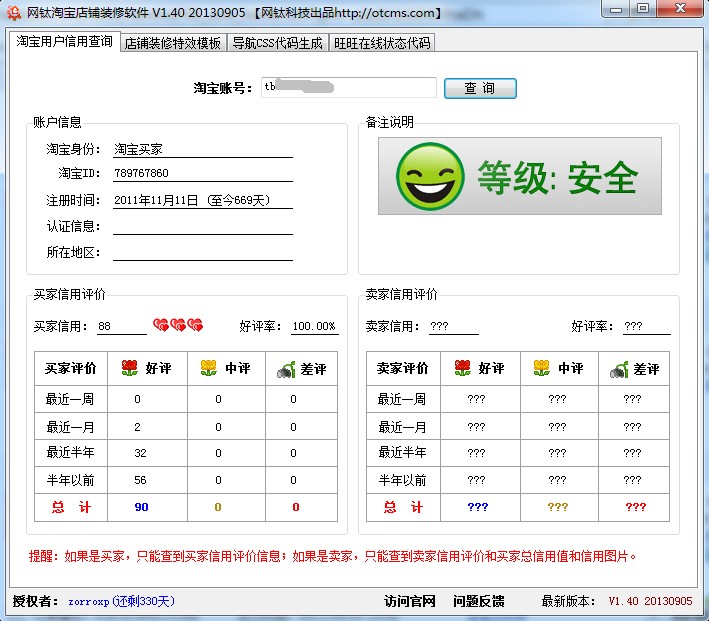Click the 最近一周 row label in buyer table
Screen dimensions: 709x621
pyautogui.click(x=70, y=399)
